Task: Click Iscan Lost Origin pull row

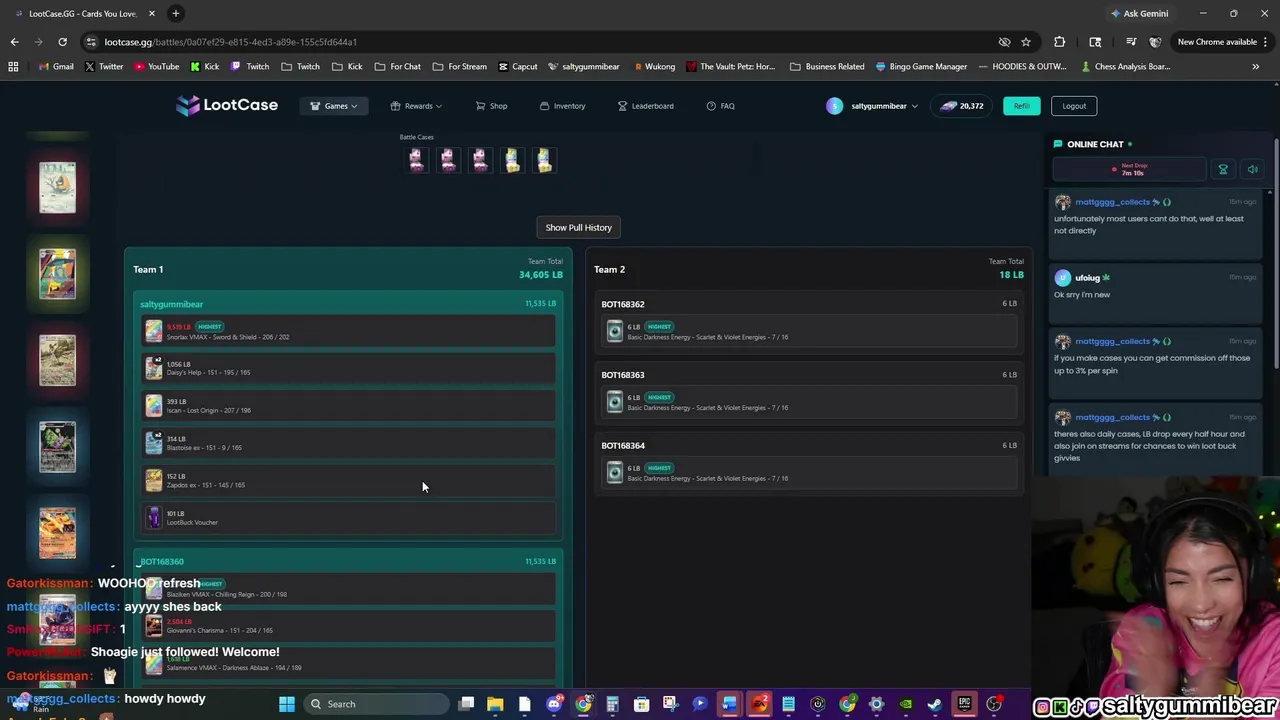Action: pos(348,406)
